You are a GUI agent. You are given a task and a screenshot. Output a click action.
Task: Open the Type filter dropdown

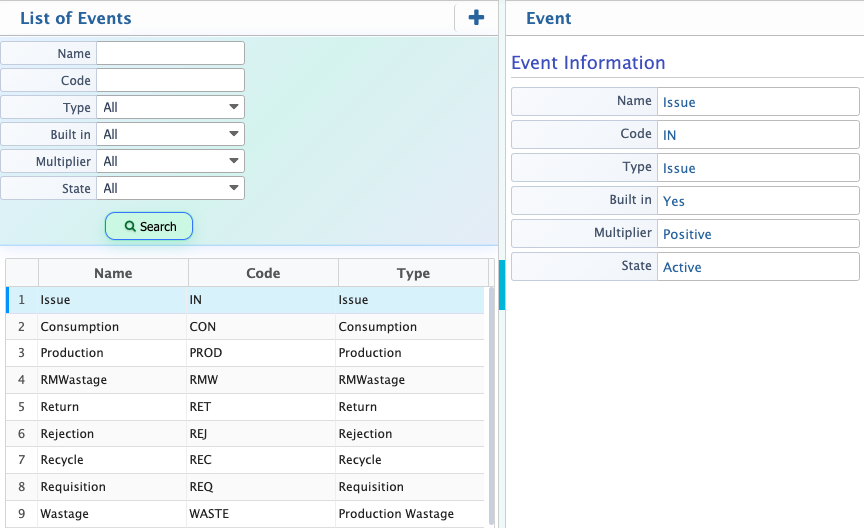[x=170, y=107]
